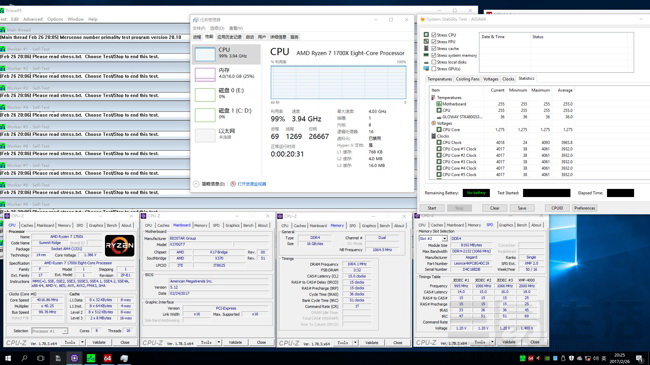This screenshot has height=365, width=650.
Task: Click Stress FPU icon in AIDA64
Action: pyautogui.click(x=426, y=41)
